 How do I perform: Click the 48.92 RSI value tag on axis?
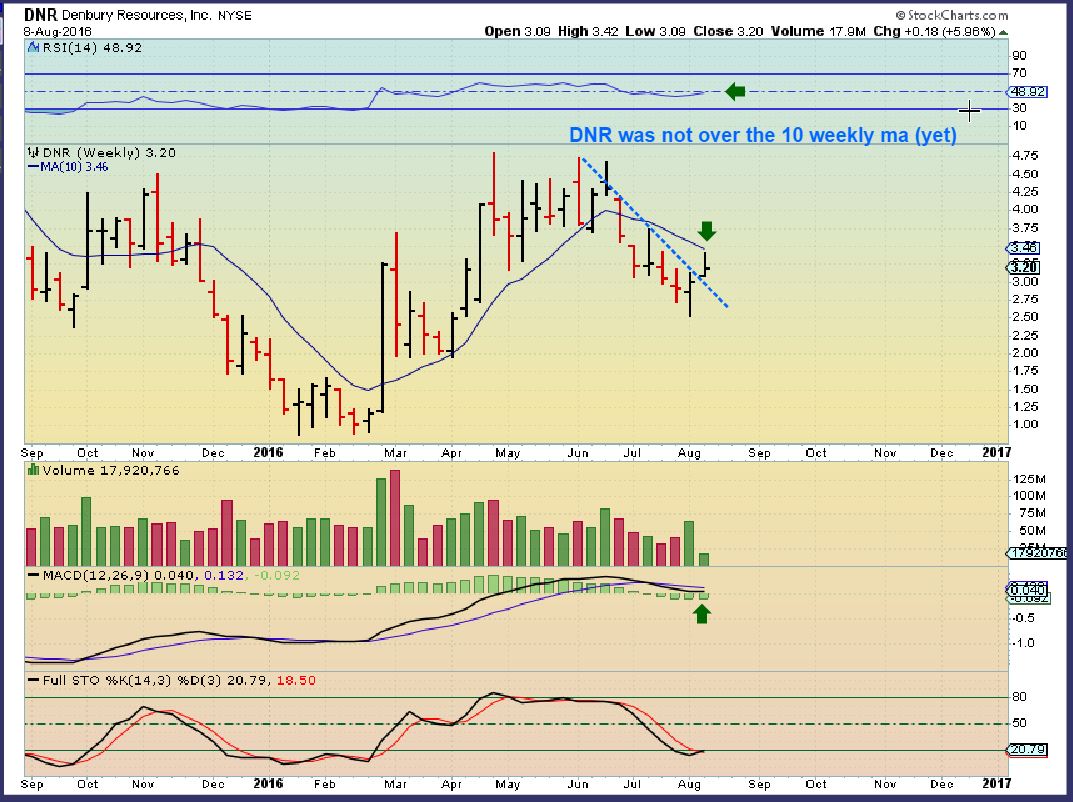[1029, 92]
